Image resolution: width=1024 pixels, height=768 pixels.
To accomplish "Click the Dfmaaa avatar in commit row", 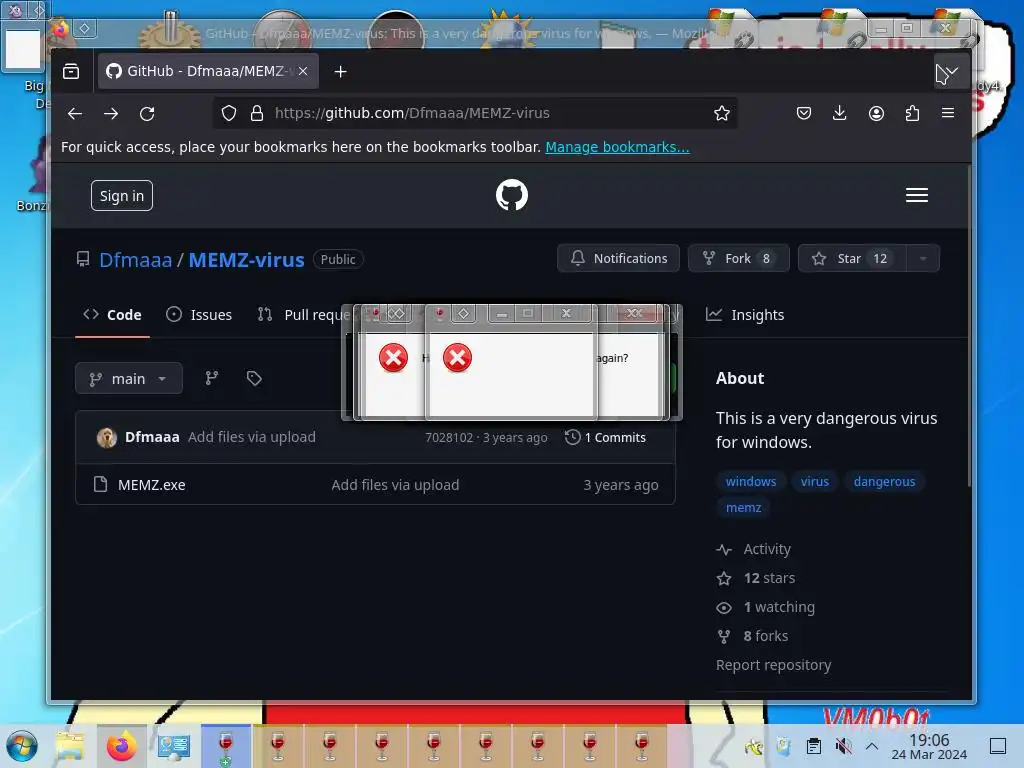I will click(x=106, y=438).
